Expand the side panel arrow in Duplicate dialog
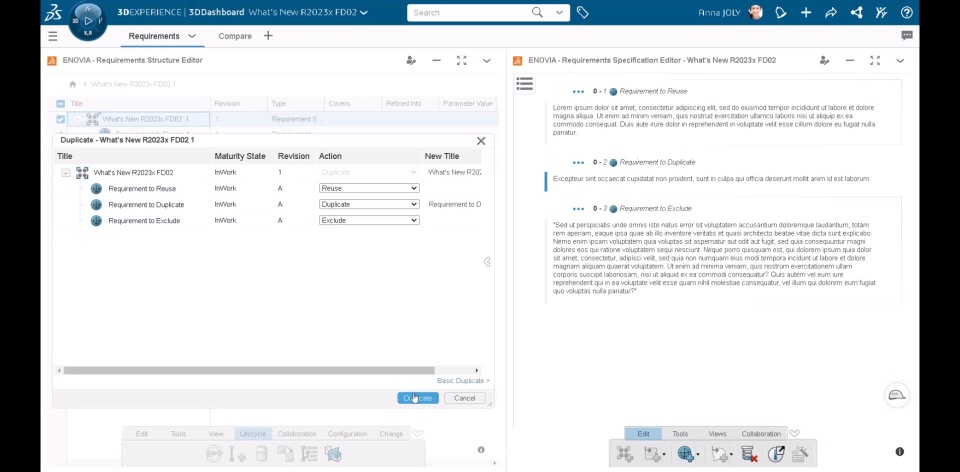Screen dimensions: 960x472 click(x=487, y=262)
